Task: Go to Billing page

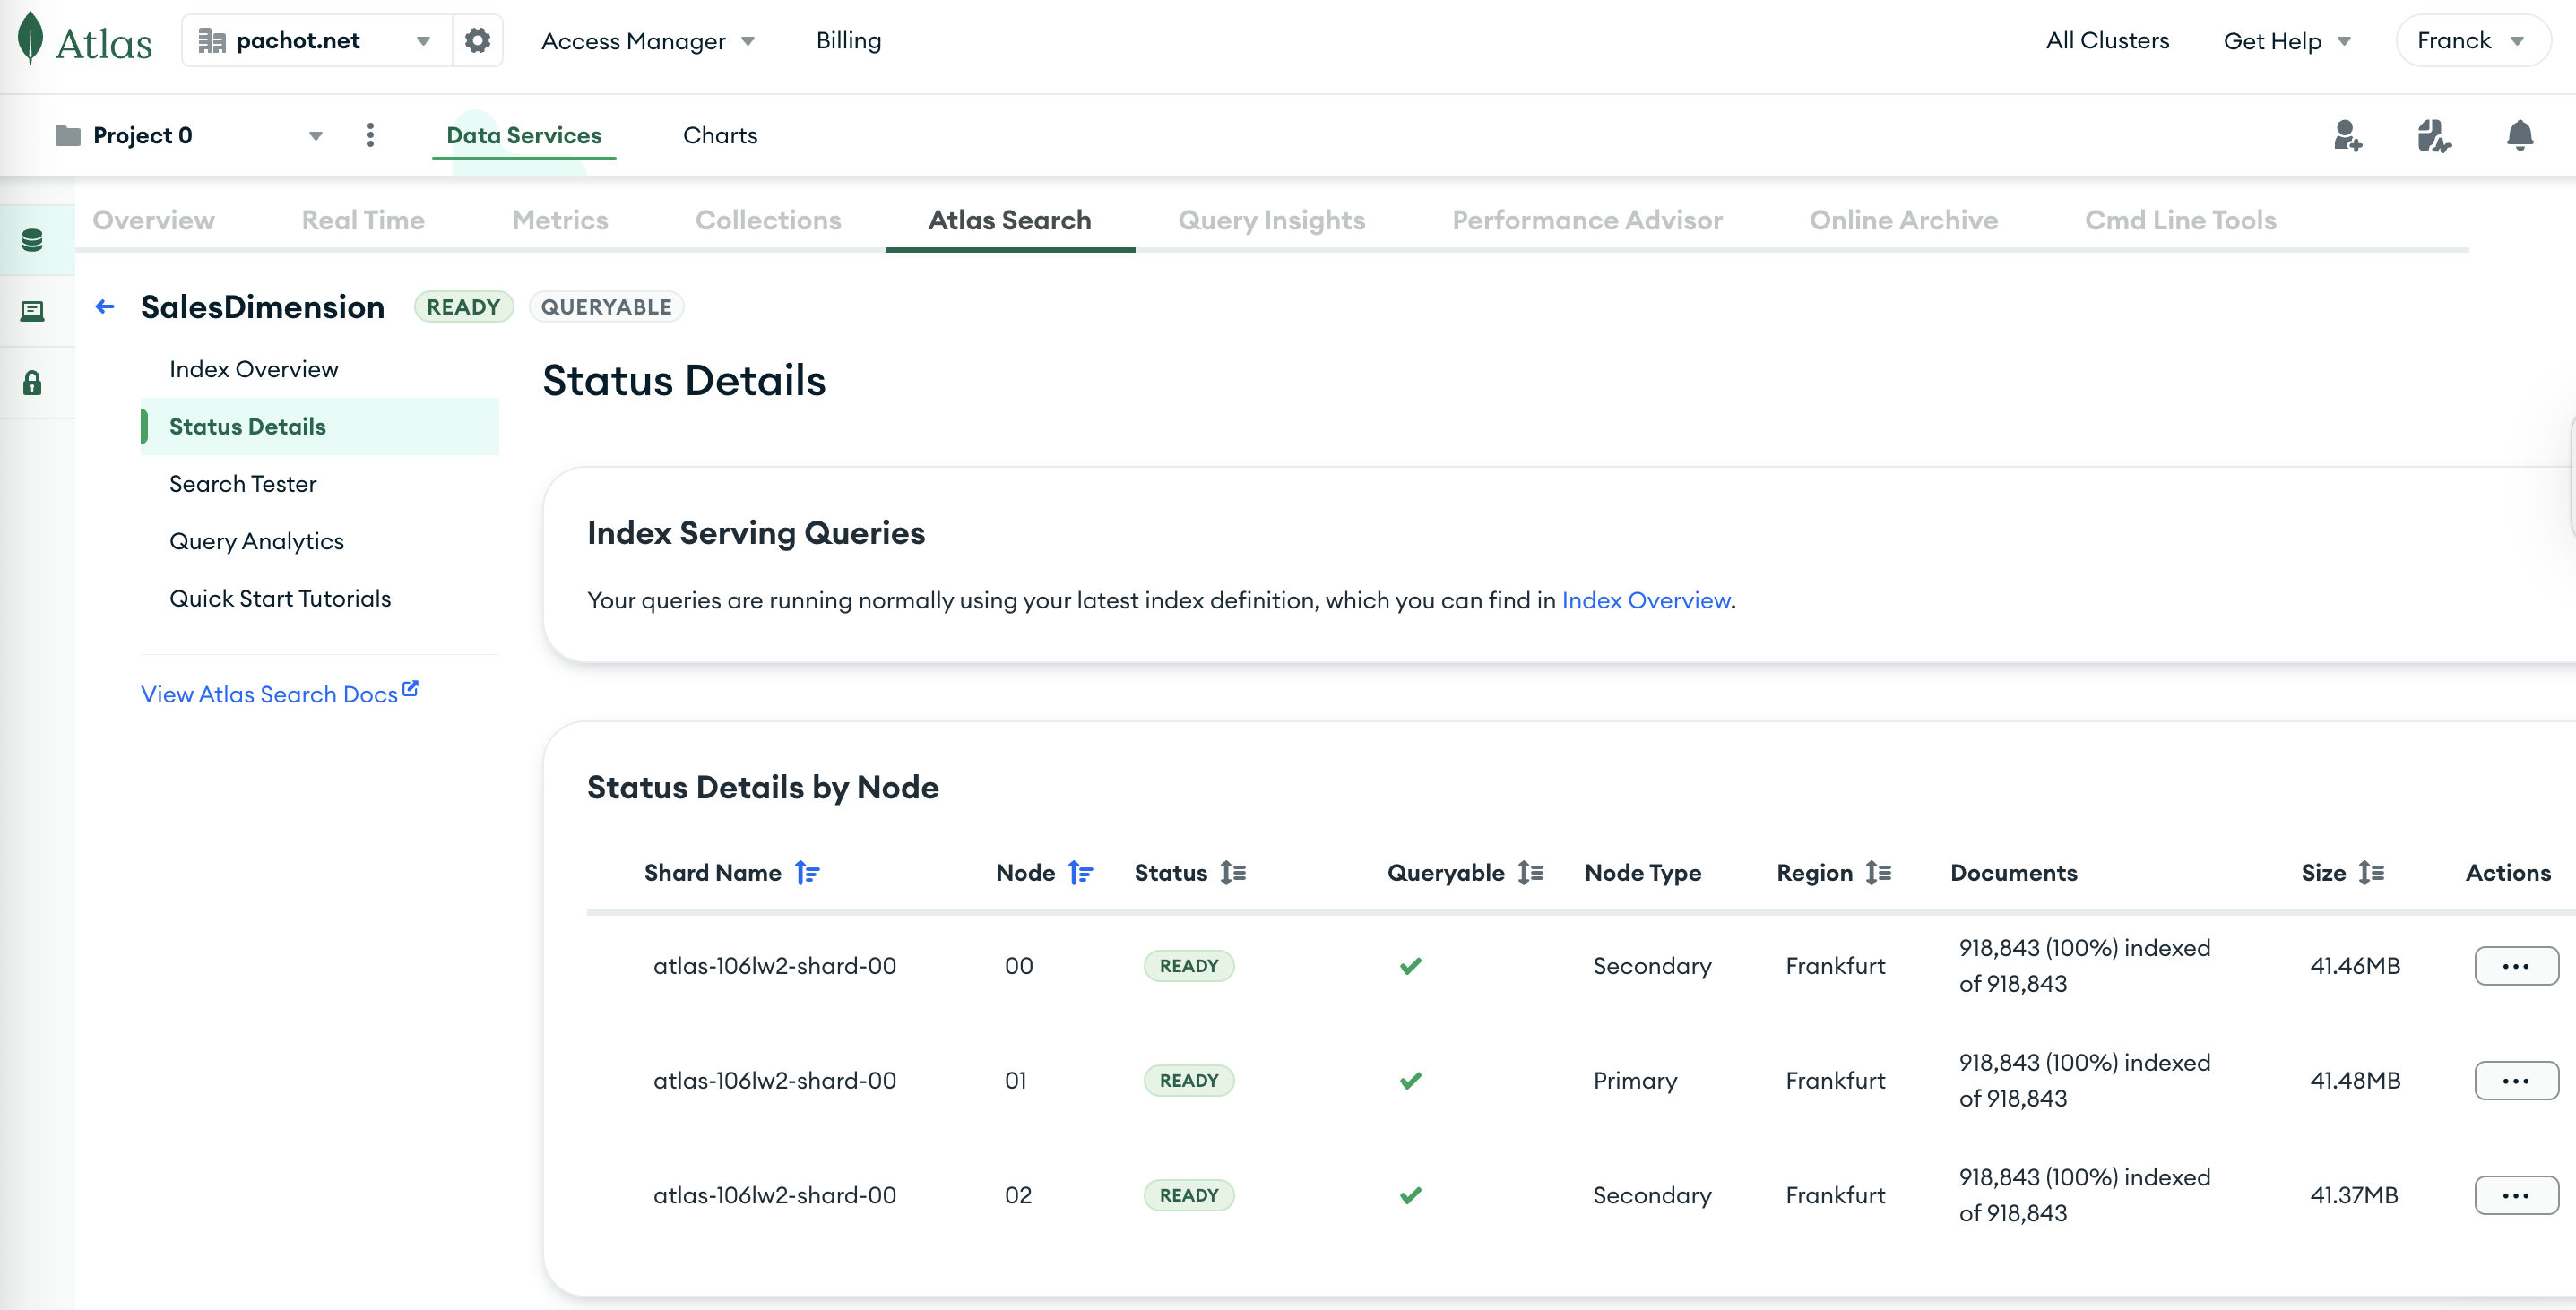Action: point(848,40)
